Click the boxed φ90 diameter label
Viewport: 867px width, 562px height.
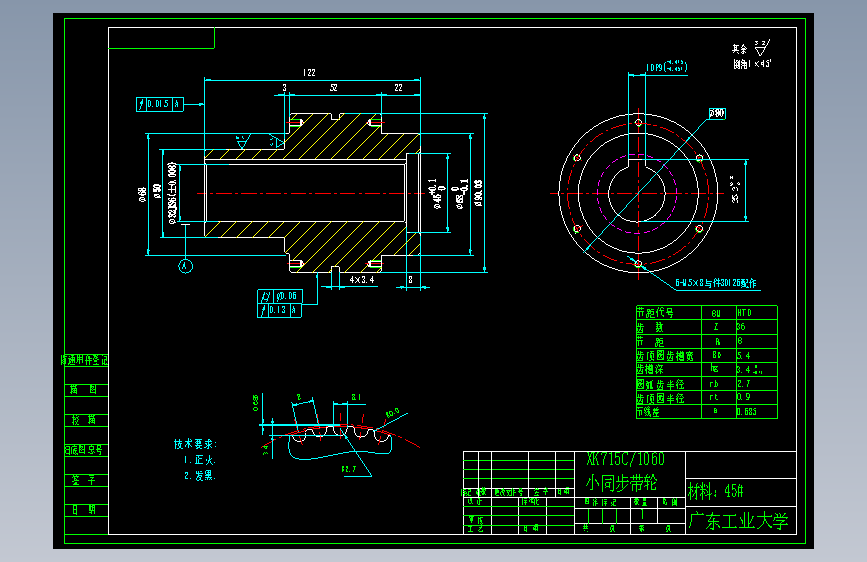click(717, 113)
